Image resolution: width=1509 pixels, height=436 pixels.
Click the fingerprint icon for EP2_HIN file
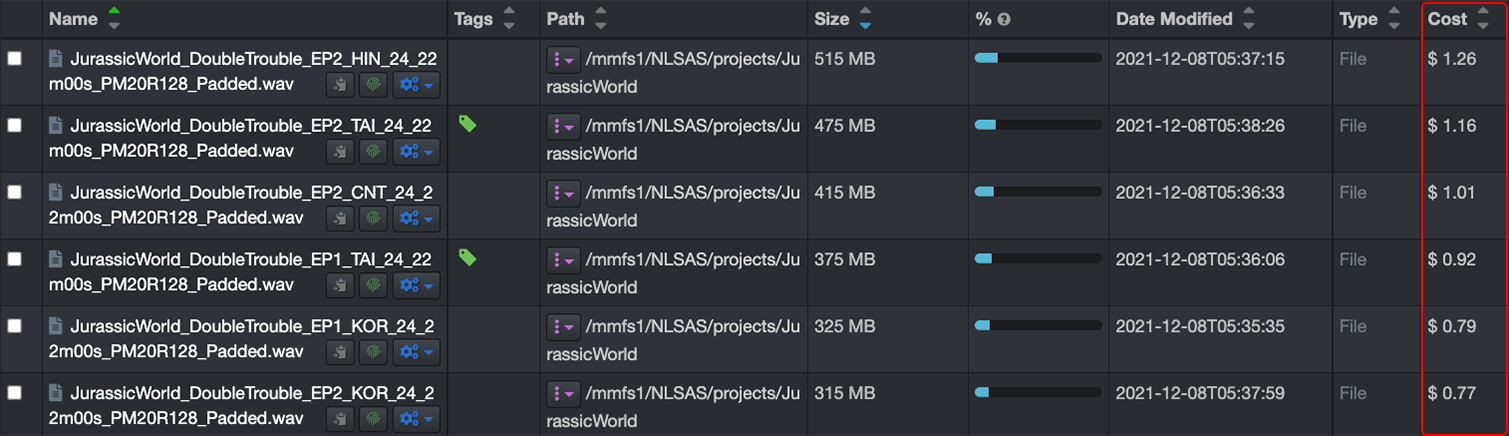(x=374, y=86)
